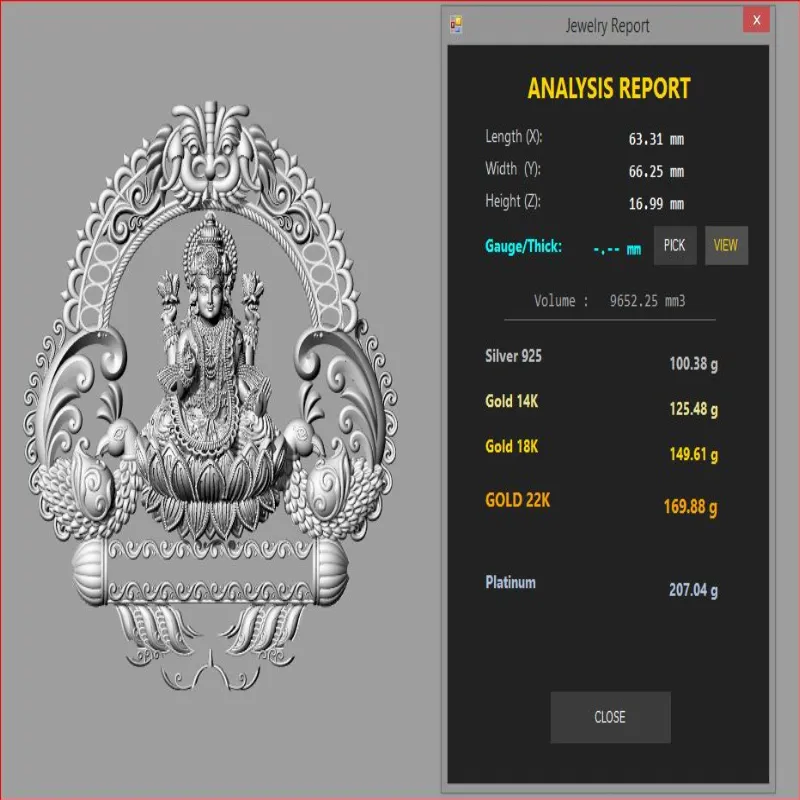Click the 149.61 g weight value
The image size is (800, 800).
(x=693, y=454)
